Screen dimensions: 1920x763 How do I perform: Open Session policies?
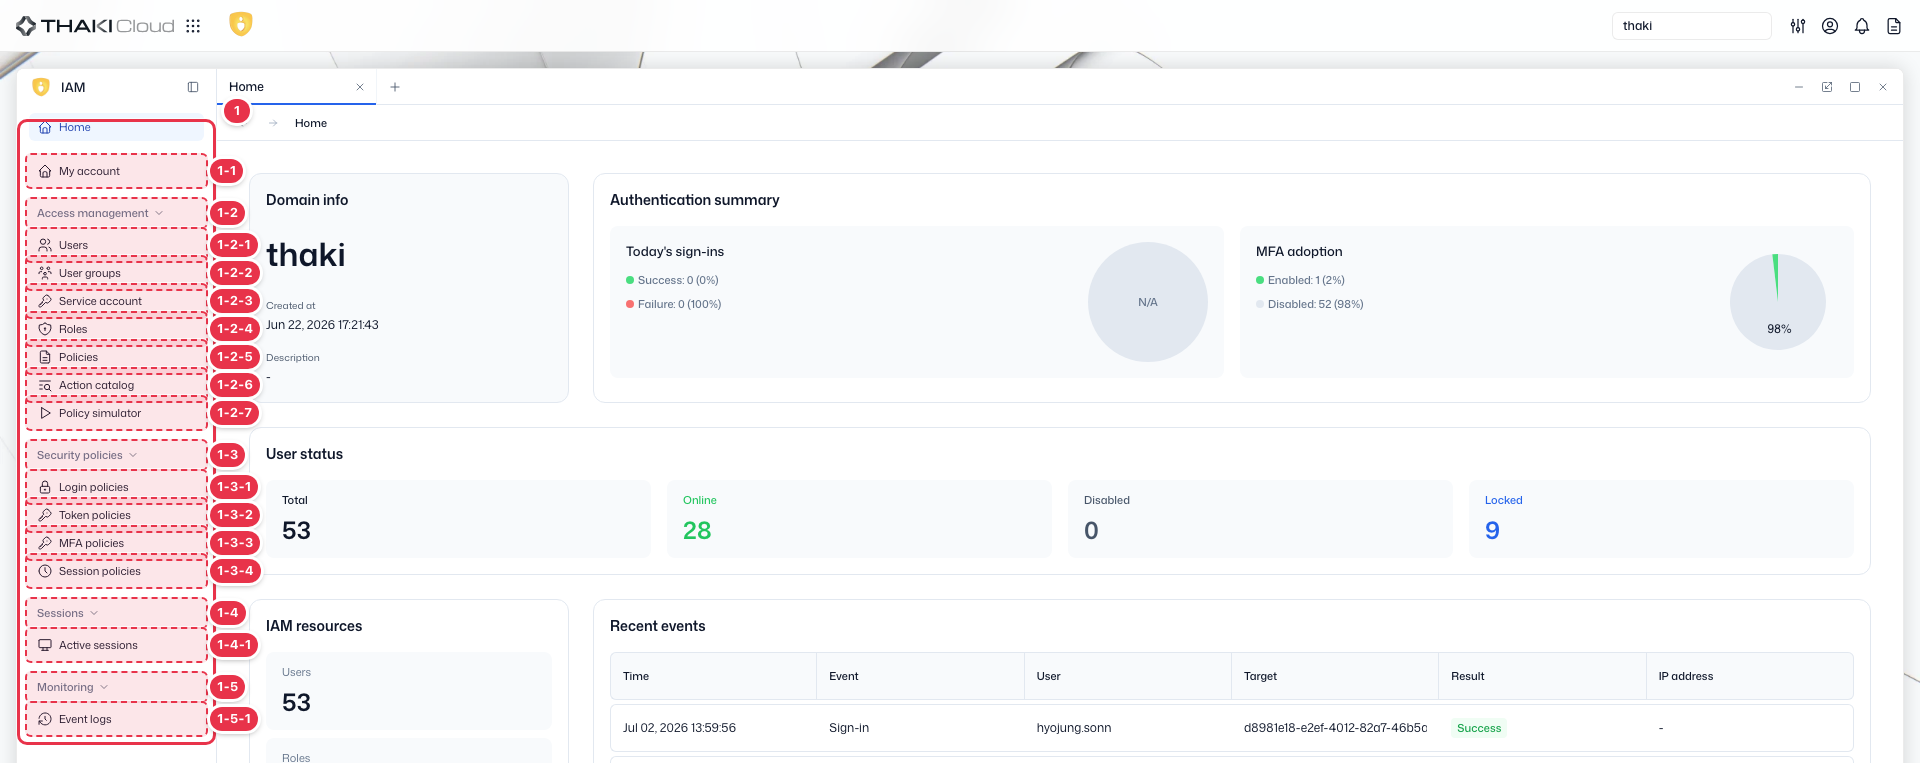116,571
